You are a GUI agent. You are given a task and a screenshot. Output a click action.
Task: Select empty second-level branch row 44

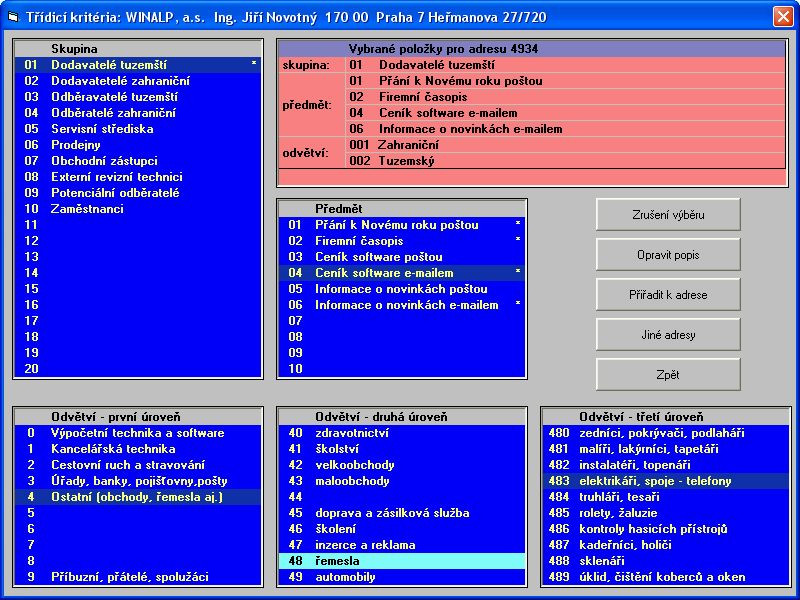pyautogui.click(x=402, y=497)
